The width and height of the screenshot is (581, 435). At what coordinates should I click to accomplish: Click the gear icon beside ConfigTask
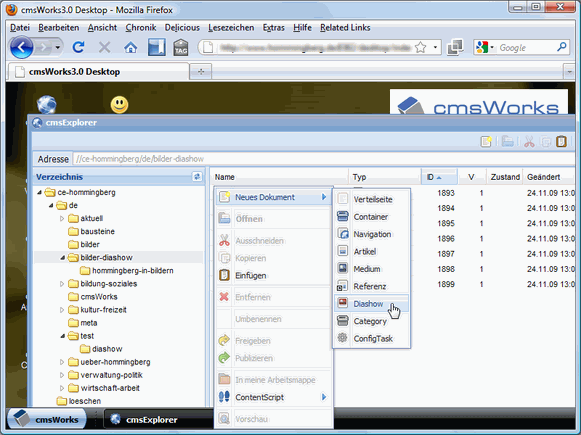tap(343, 338)
